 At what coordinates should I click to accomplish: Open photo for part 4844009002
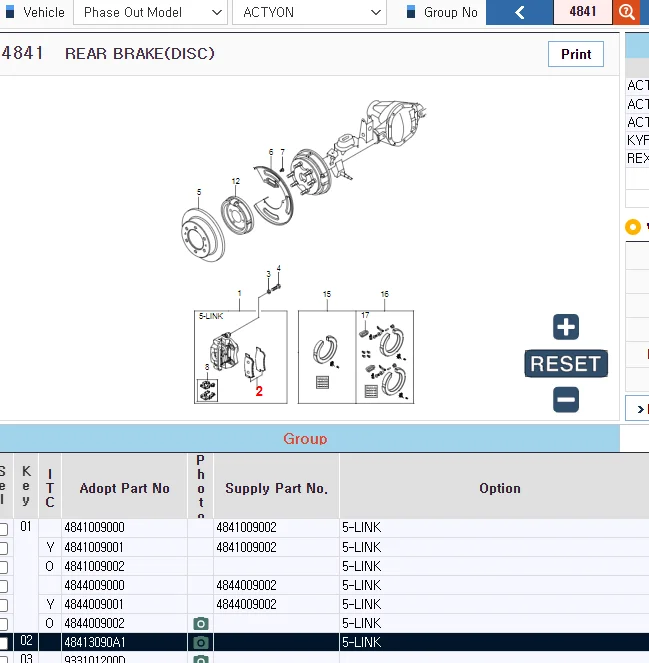[201, 623]
